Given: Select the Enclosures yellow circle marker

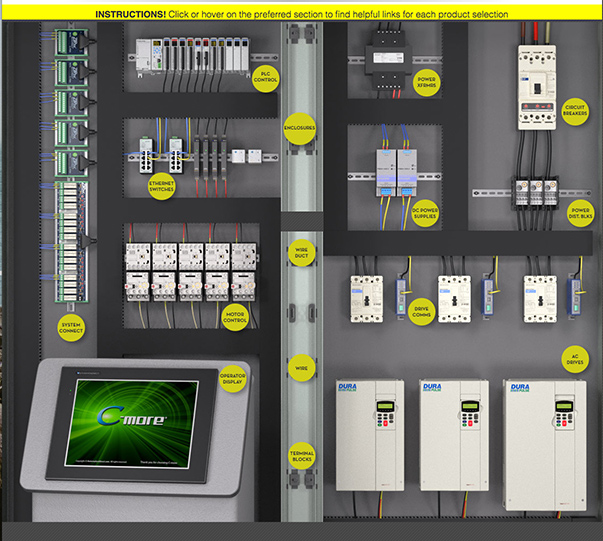Looking at the screenshot, I should coord(299,130).
